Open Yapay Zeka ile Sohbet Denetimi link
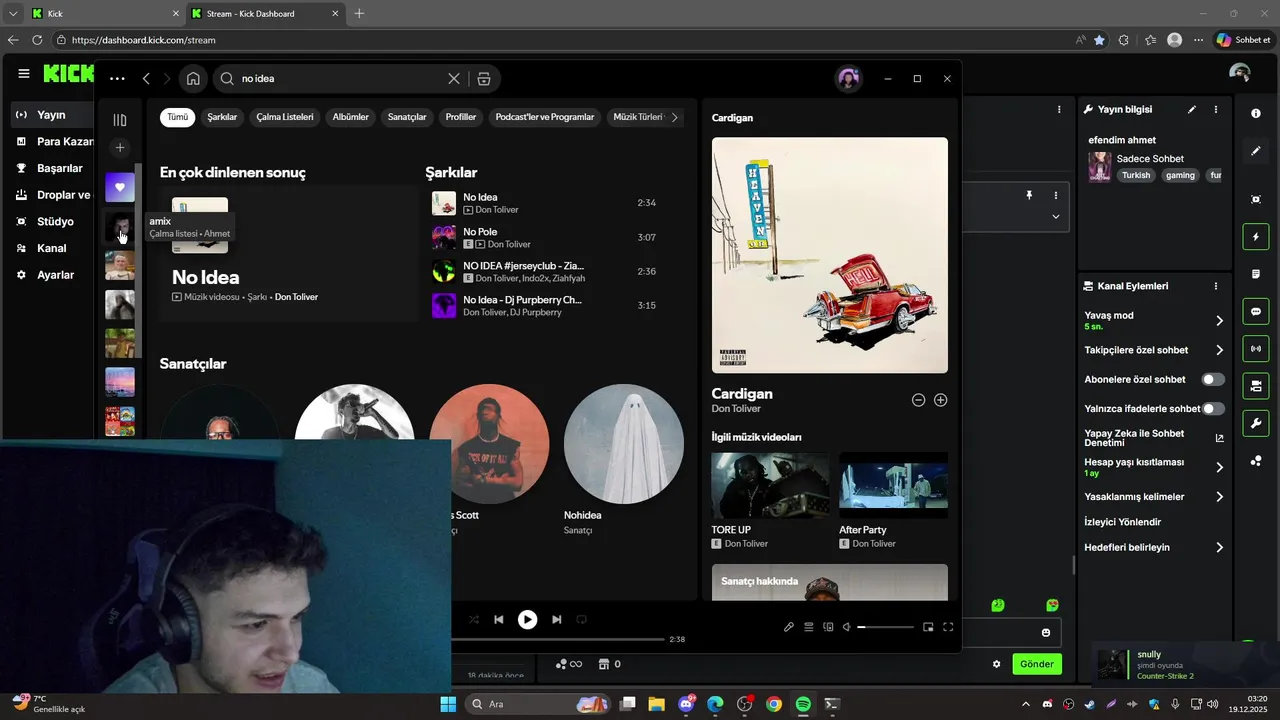The image size is (1280, 720). (1219, 438)
